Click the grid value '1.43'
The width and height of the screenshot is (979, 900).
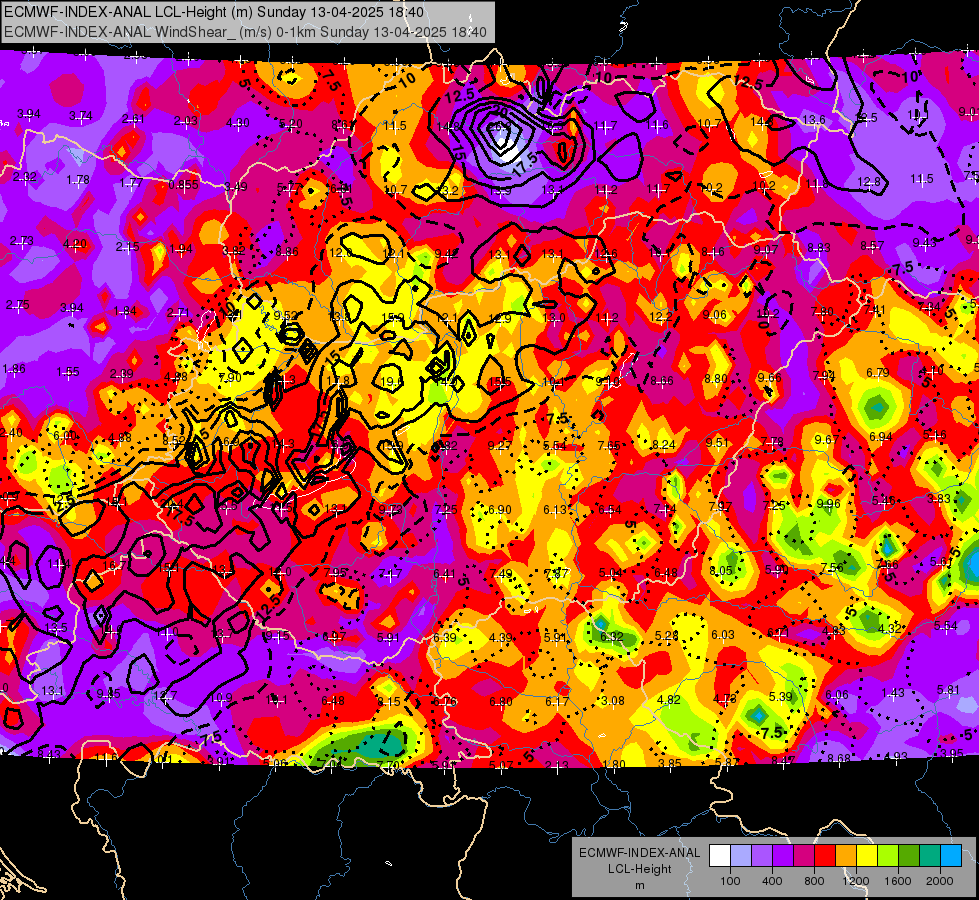(x=893, y=692)
